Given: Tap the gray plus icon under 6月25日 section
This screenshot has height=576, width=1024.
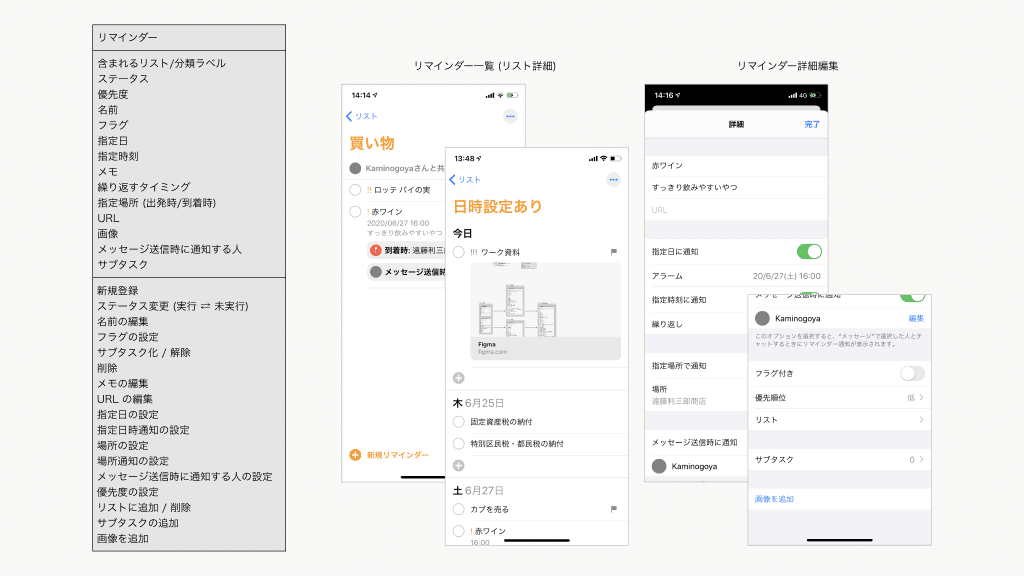Looking at the screenshot, I should point(458,466).
